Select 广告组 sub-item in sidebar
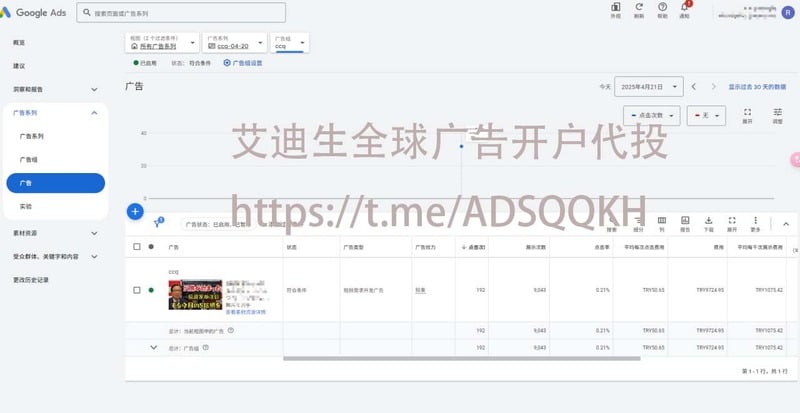The image size is (800, 413). tap(29, 160)
